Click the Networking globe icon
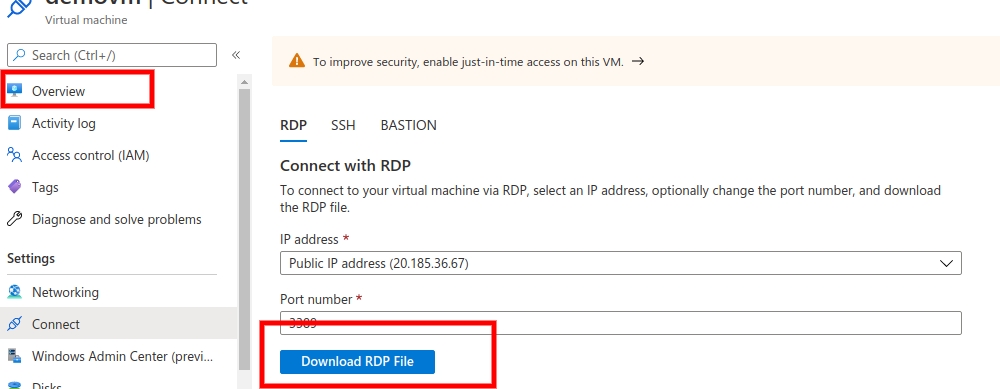 point(14,292)
